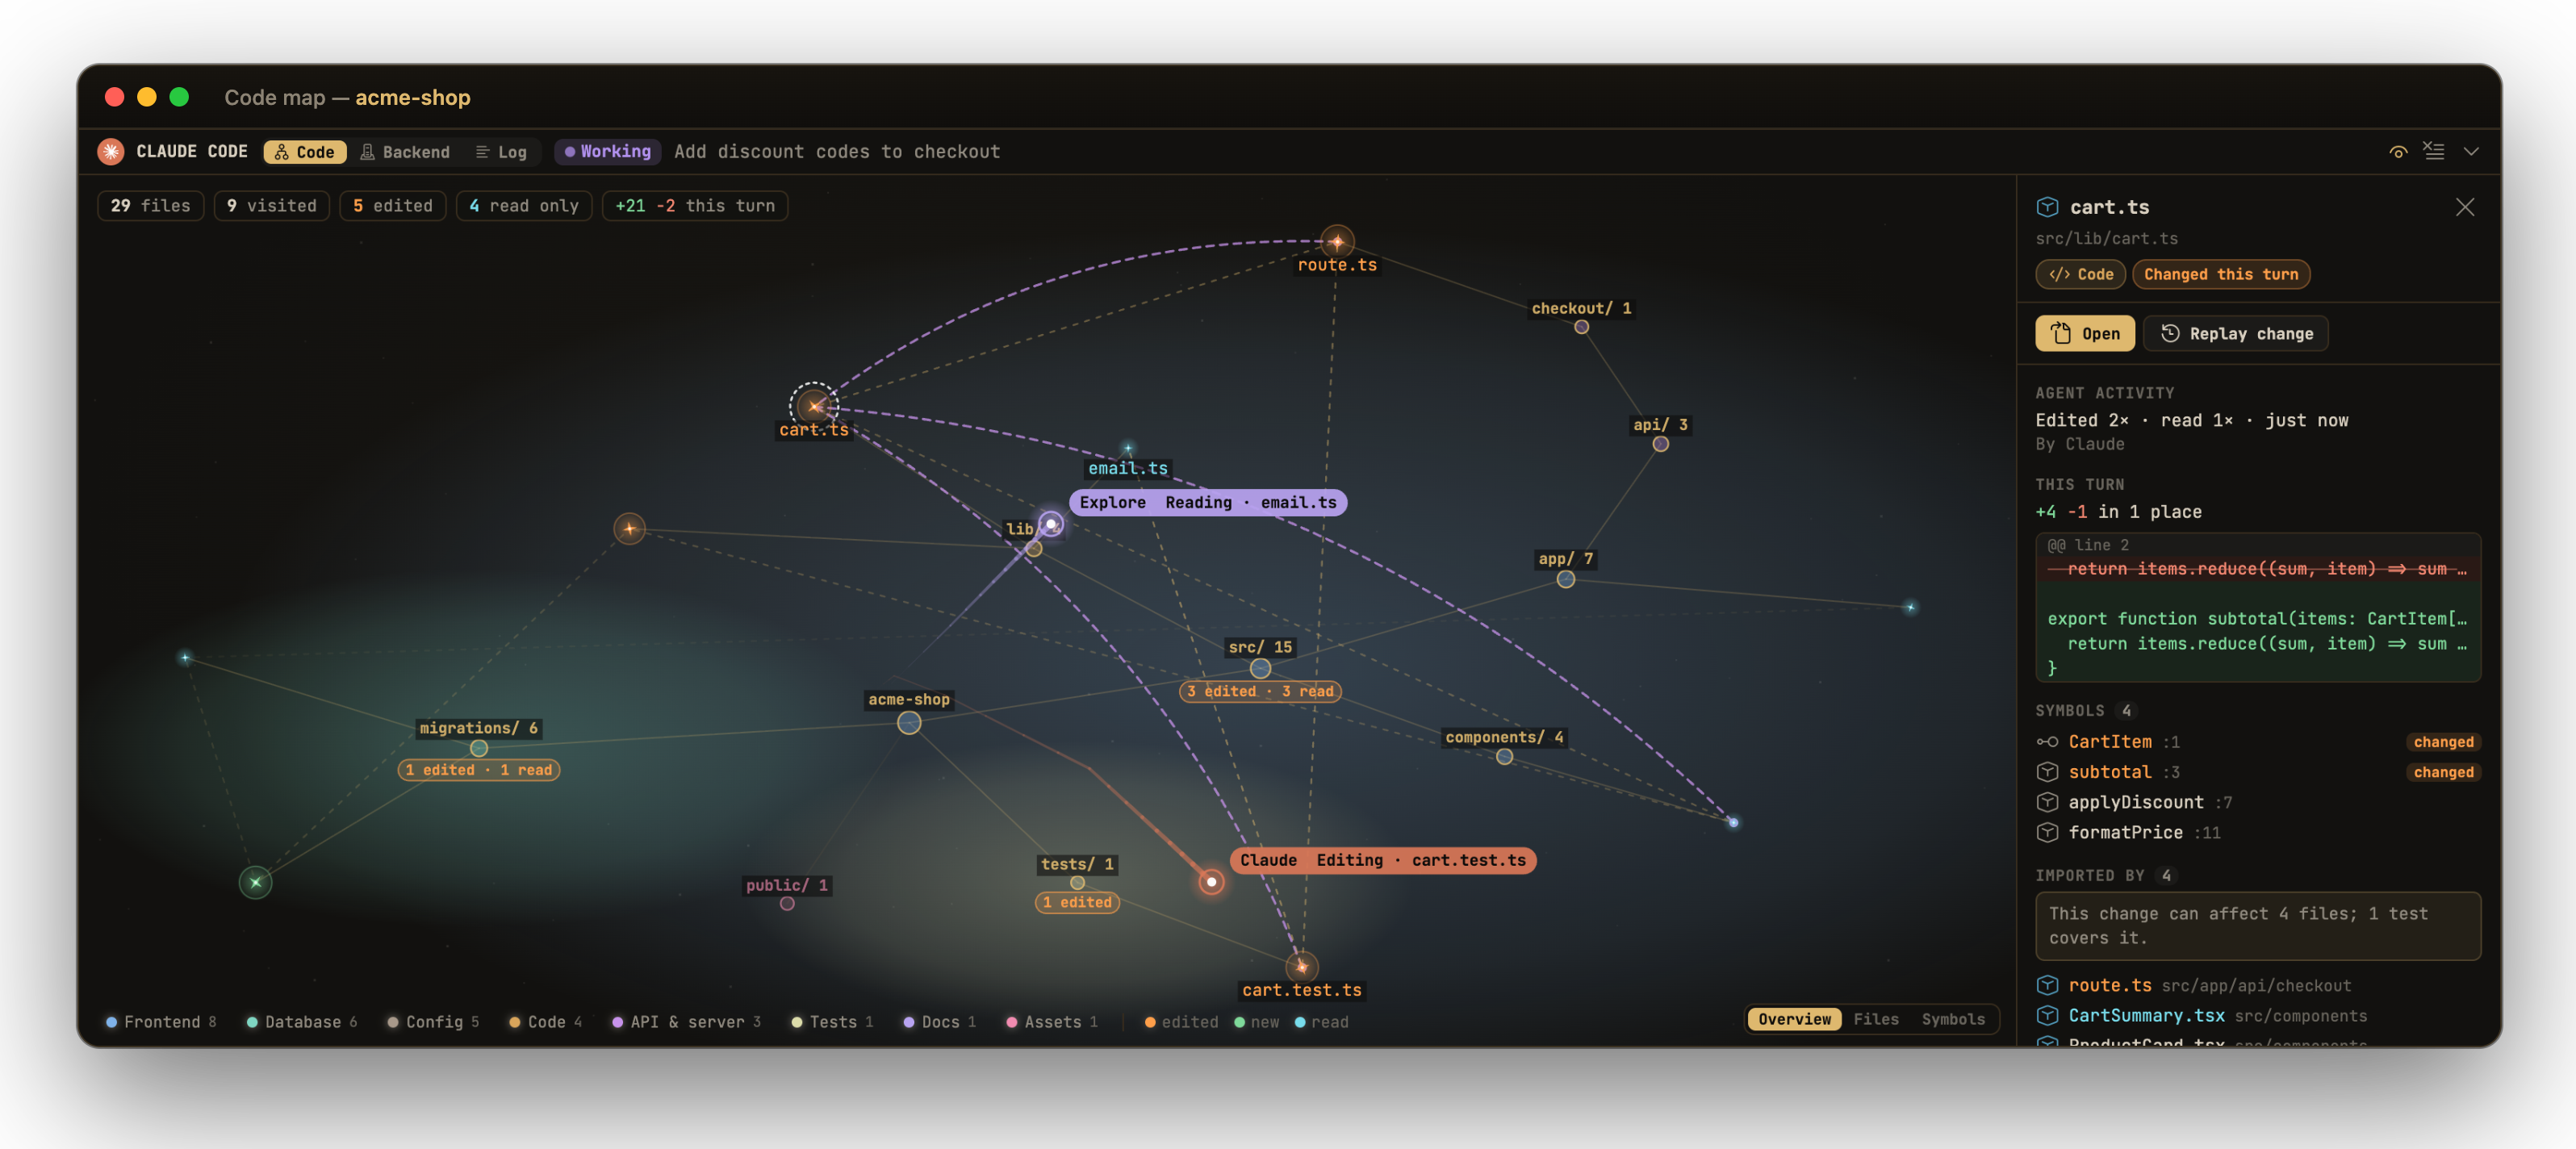Click the Claude Code asterisk logo icon

pos(111,151)
